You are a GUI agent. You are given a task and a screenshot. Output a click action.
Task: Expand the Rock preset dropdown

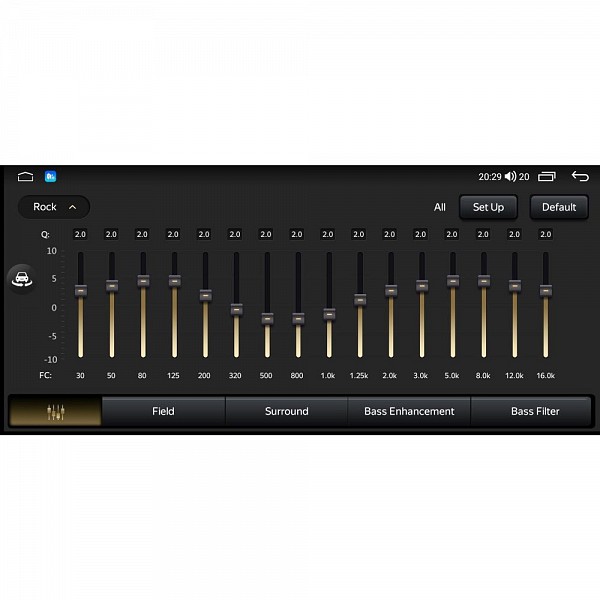pos(54,207)
